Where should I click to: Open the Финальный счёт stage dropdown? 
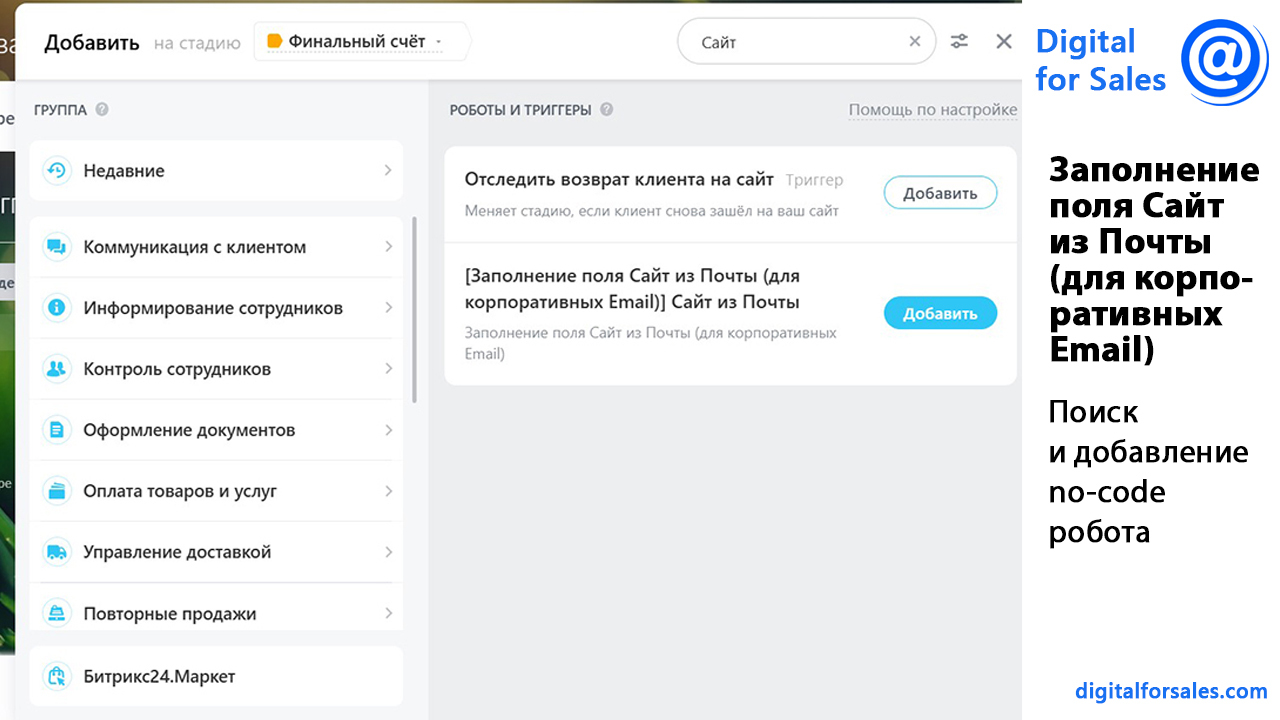click(355, 42)
